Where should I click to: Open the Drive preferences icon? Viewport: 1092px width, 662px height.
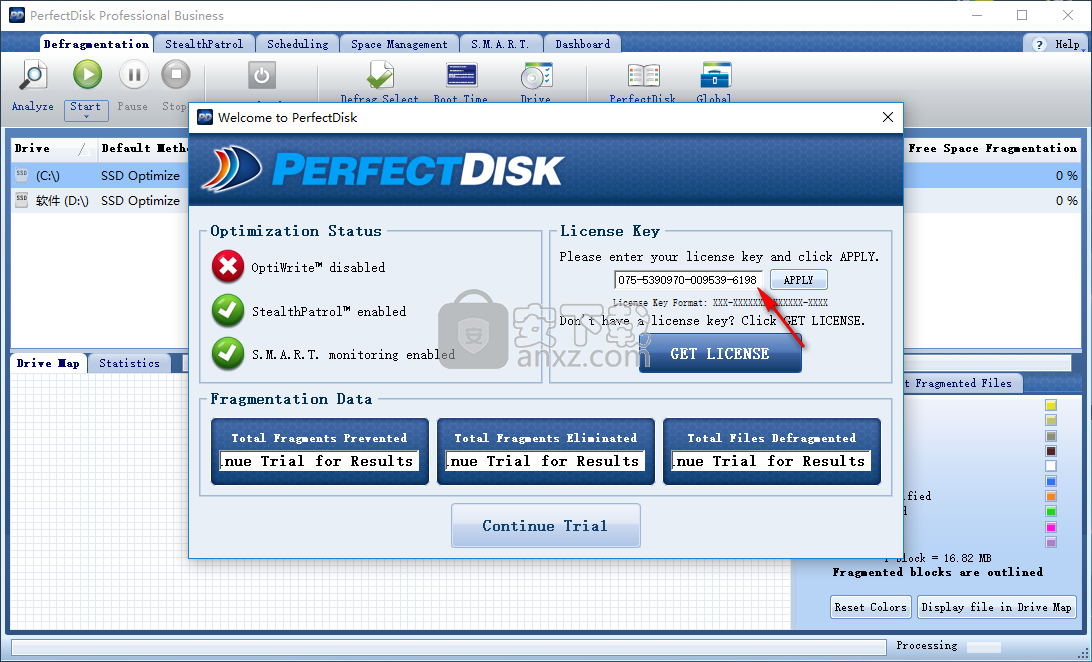pos(536,75)
